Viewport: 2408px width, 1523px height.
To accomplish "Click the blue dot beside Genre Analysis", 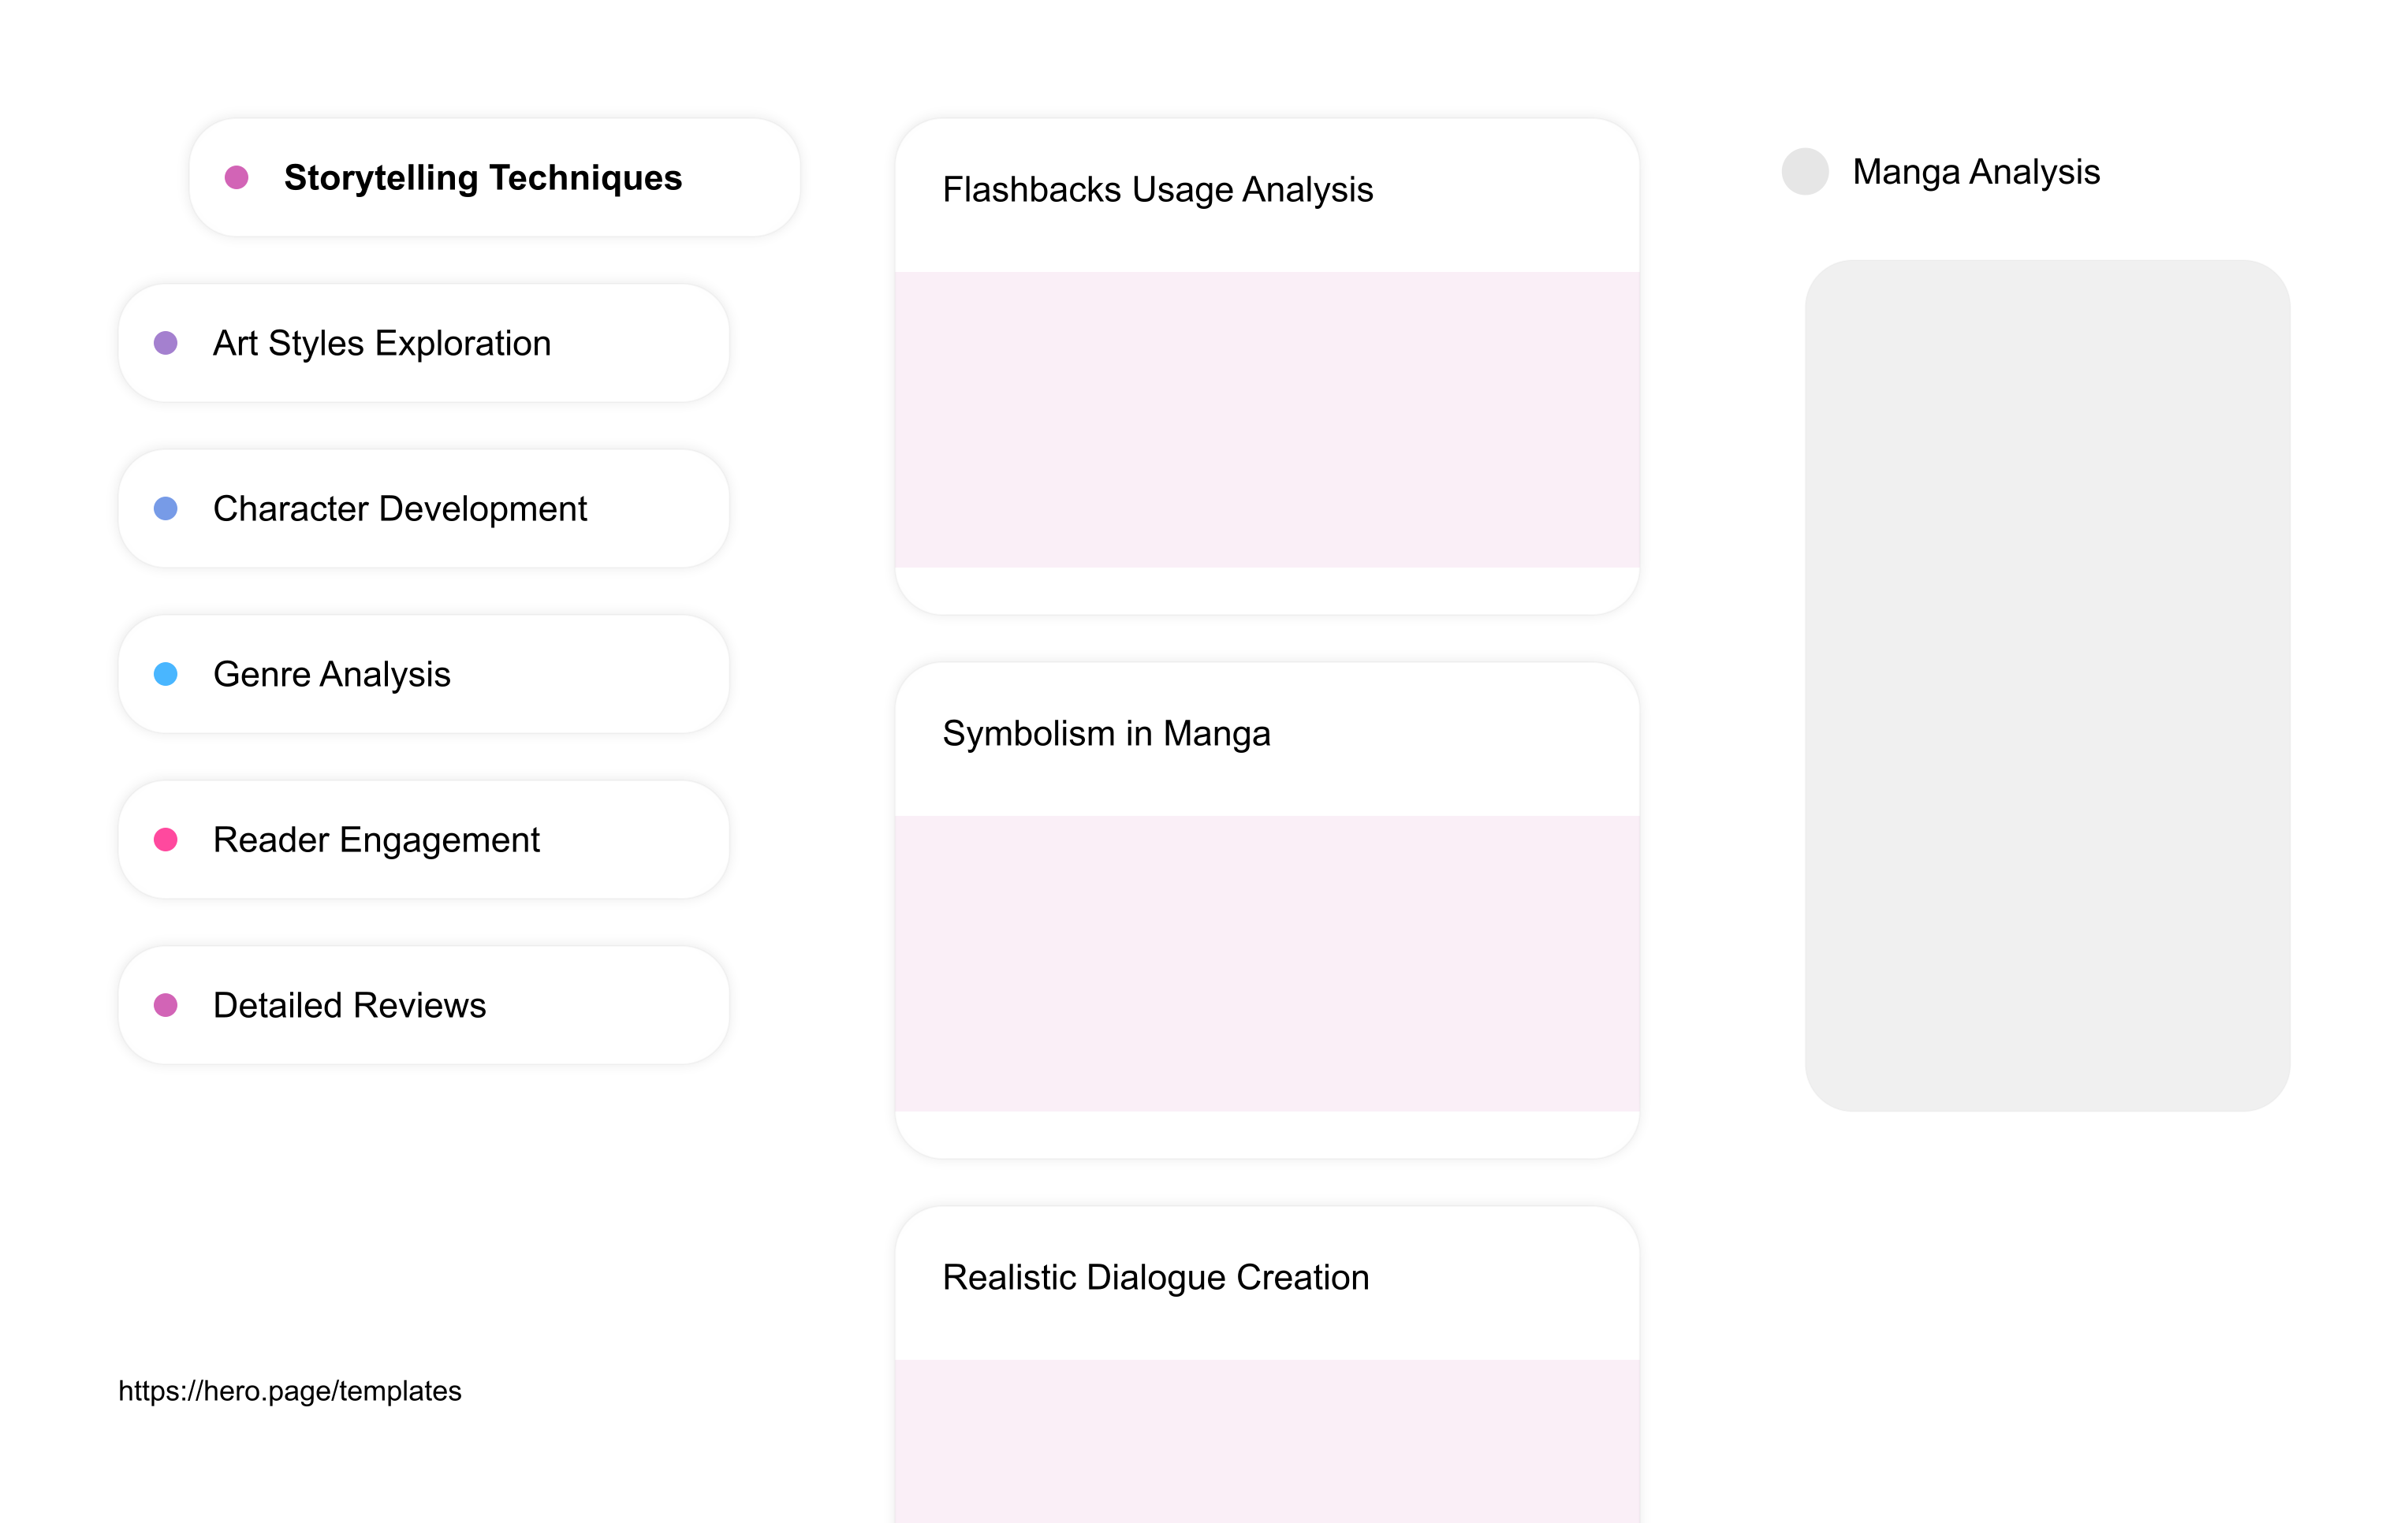I will tap(166, 674).
